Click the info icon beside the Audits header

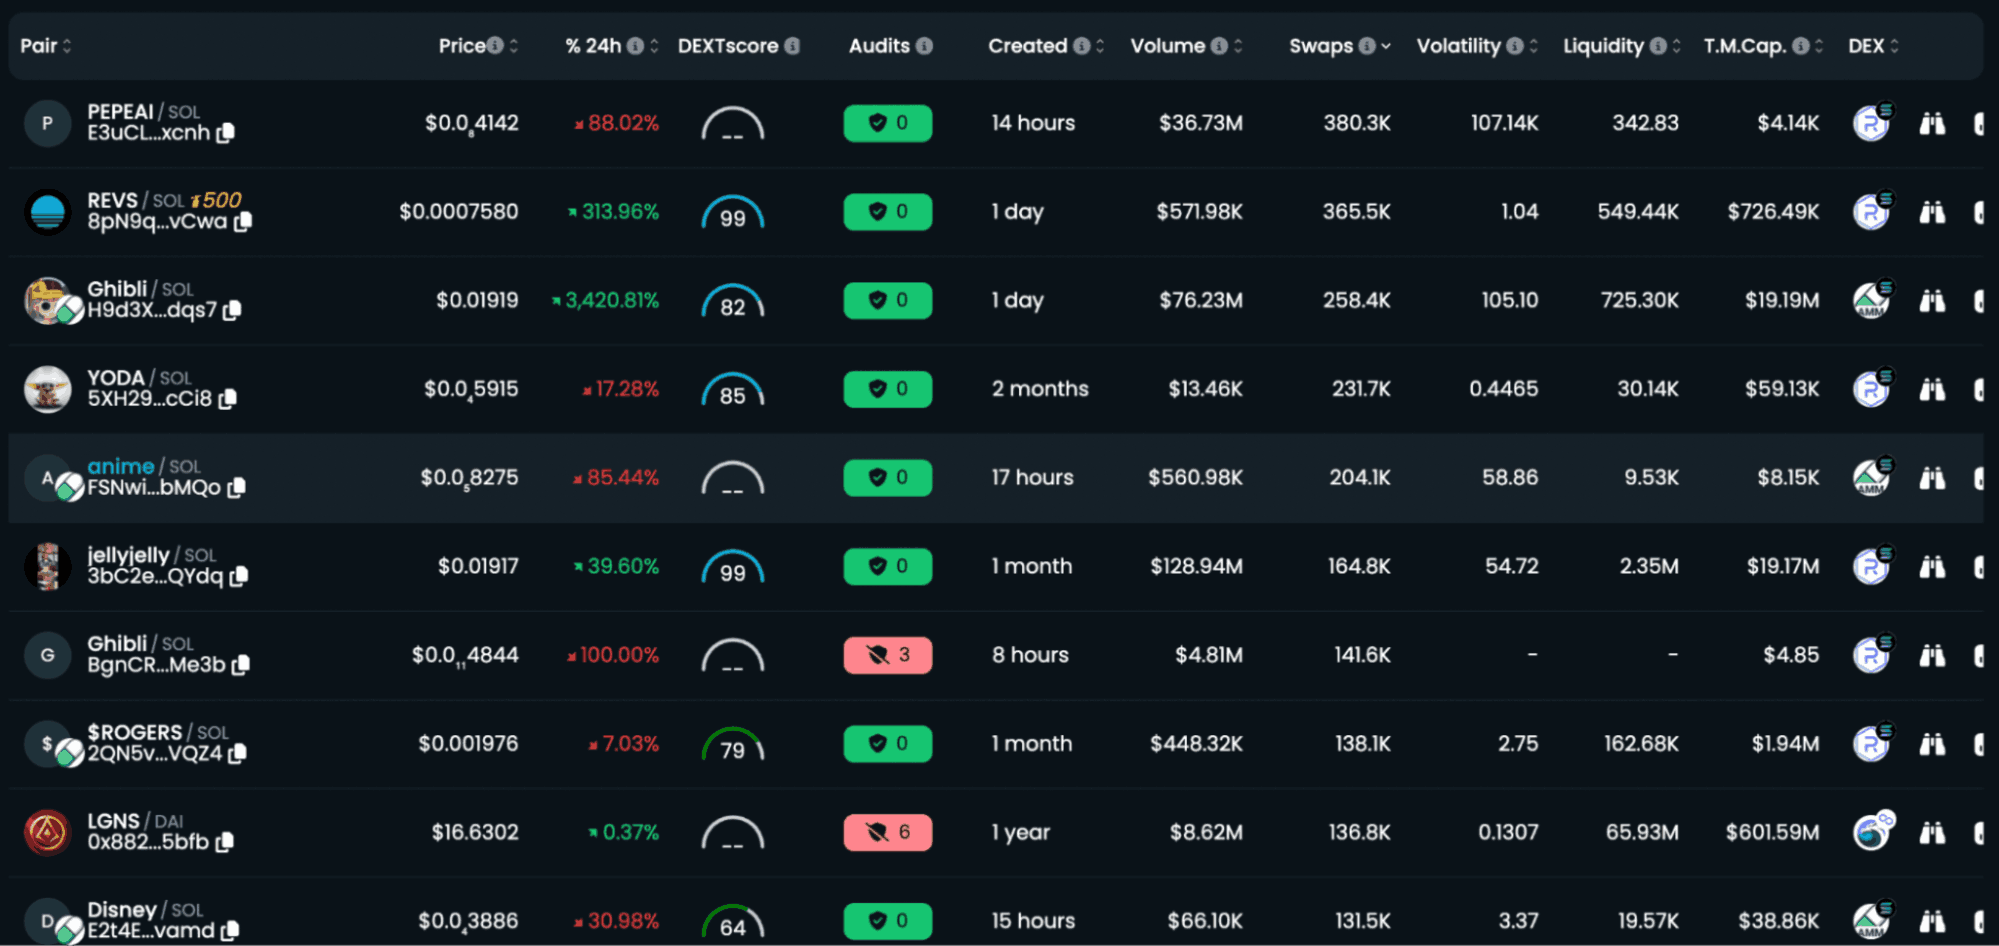922,45
